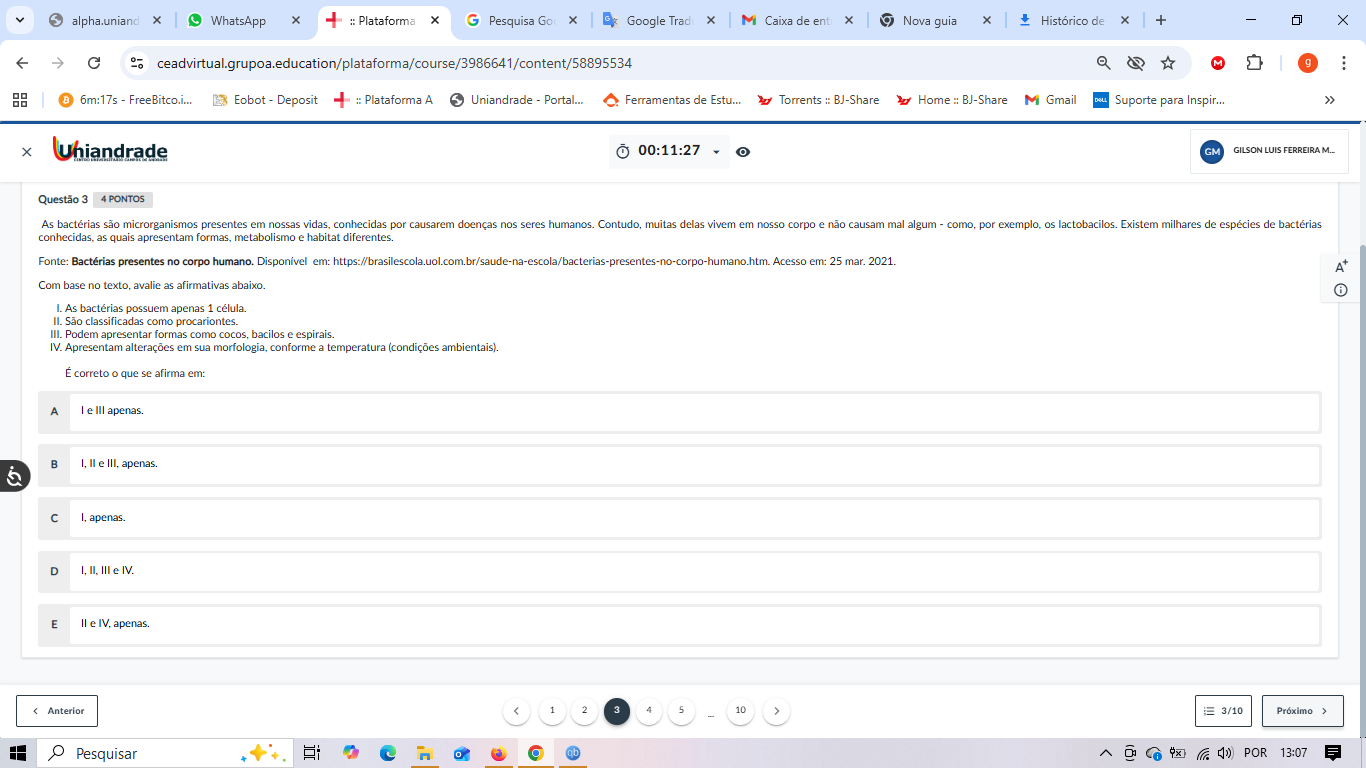Open the GM user profile menu
This screenshot has width=1366, height=768.
(1268, 151)
